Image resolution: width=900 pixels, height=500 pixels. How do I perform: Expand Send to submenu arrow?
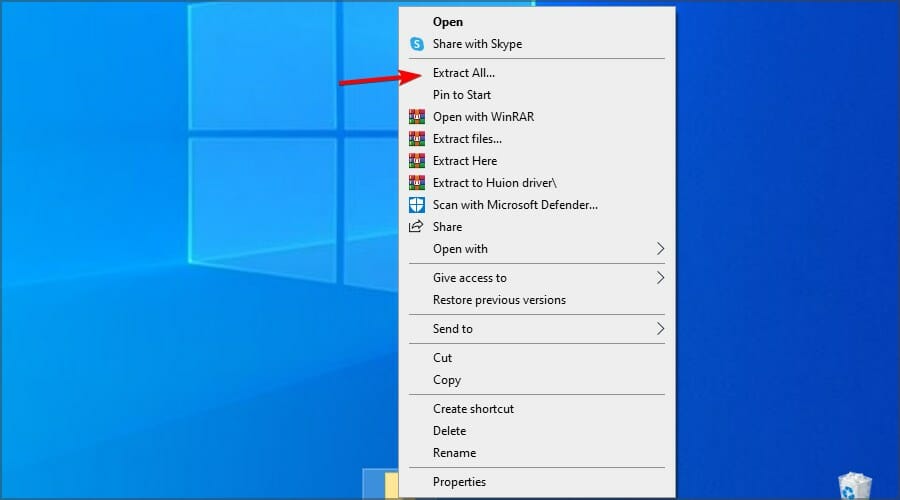coord(660,329)
